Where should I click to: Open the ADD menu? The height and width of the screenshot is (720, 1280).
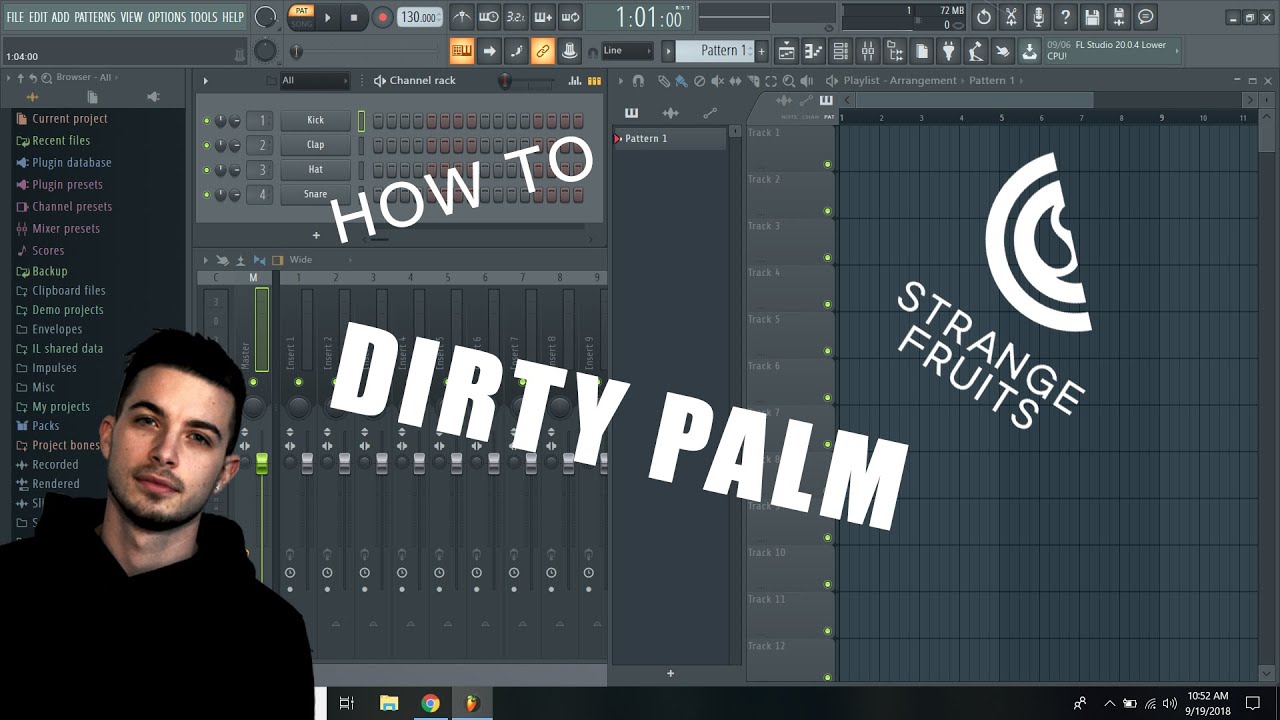[61, 17]
